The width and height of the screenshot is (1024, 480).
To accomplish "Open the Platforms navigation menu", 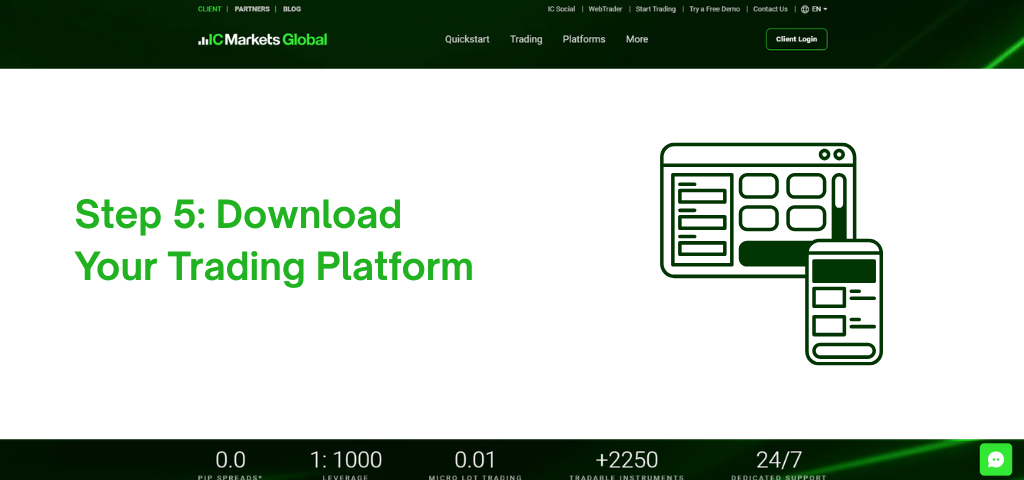I will point(584,40).
